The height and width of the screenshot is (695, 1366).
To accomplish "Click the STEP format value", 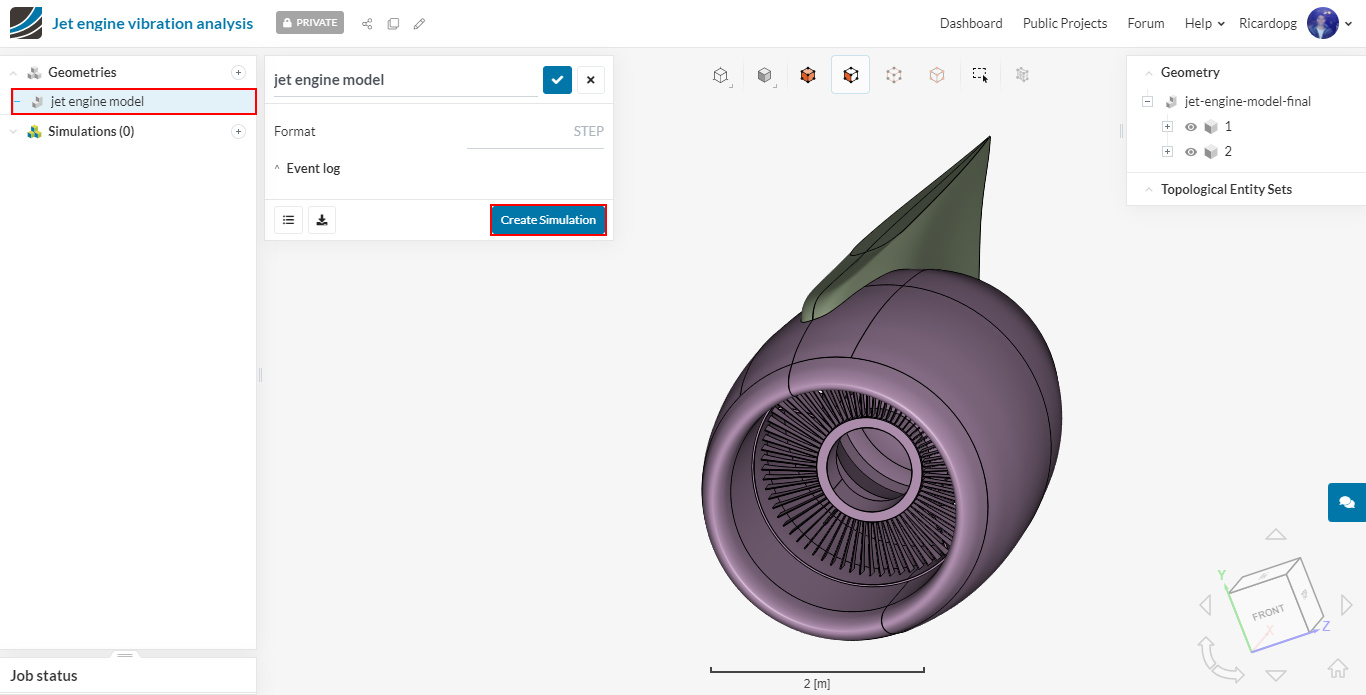I will pos(588,131).
